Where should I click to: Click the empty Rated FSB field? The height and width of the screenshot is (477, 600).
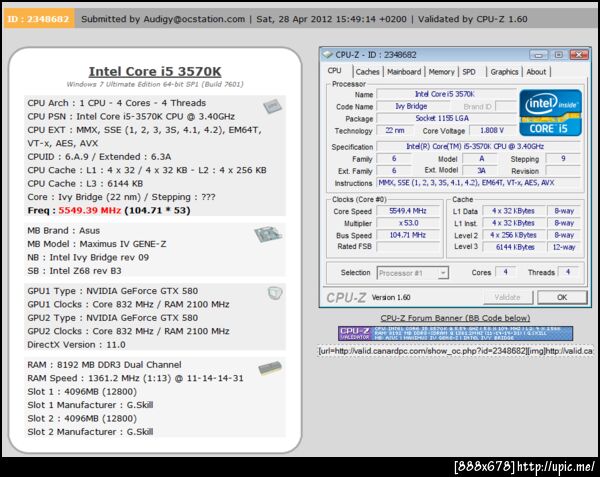[408, 247]
